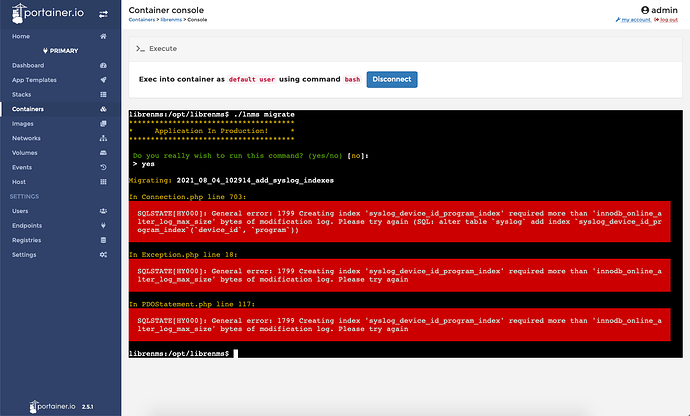
Task: Click the 'default user' code label
Action: point(252,79)
